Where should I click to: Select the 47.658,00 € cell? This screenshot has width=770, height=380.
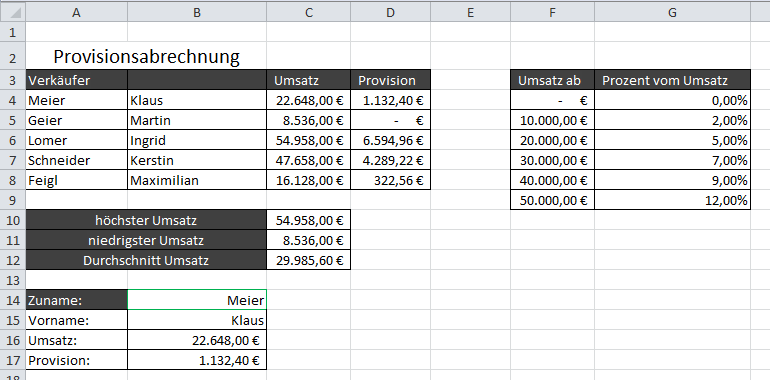pos(308,160)
